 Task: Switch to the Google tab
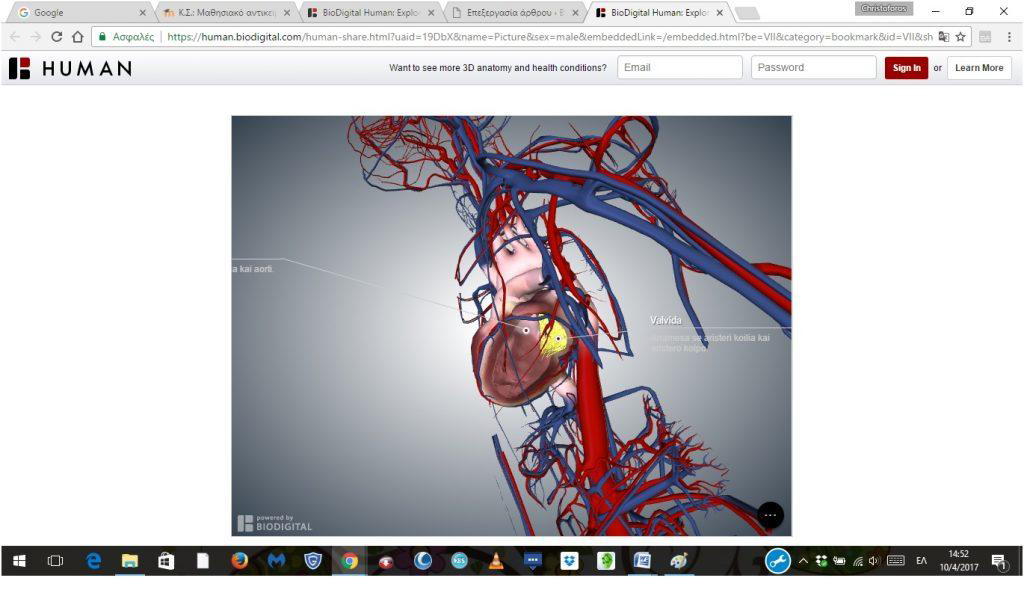click(x=80, y=13)
